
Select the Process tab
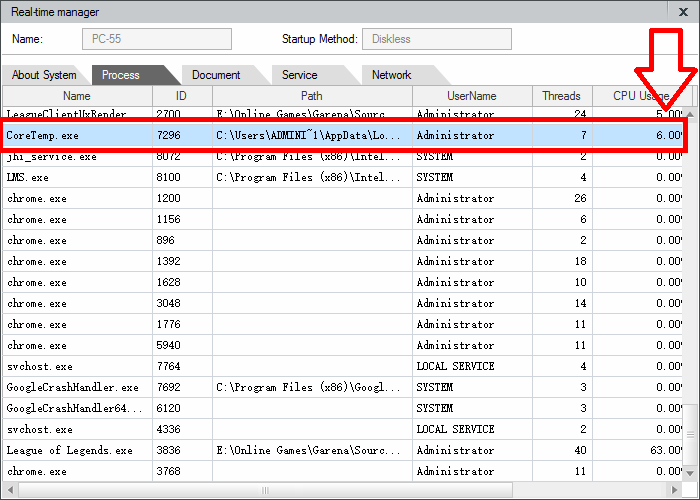pos(121,75)
